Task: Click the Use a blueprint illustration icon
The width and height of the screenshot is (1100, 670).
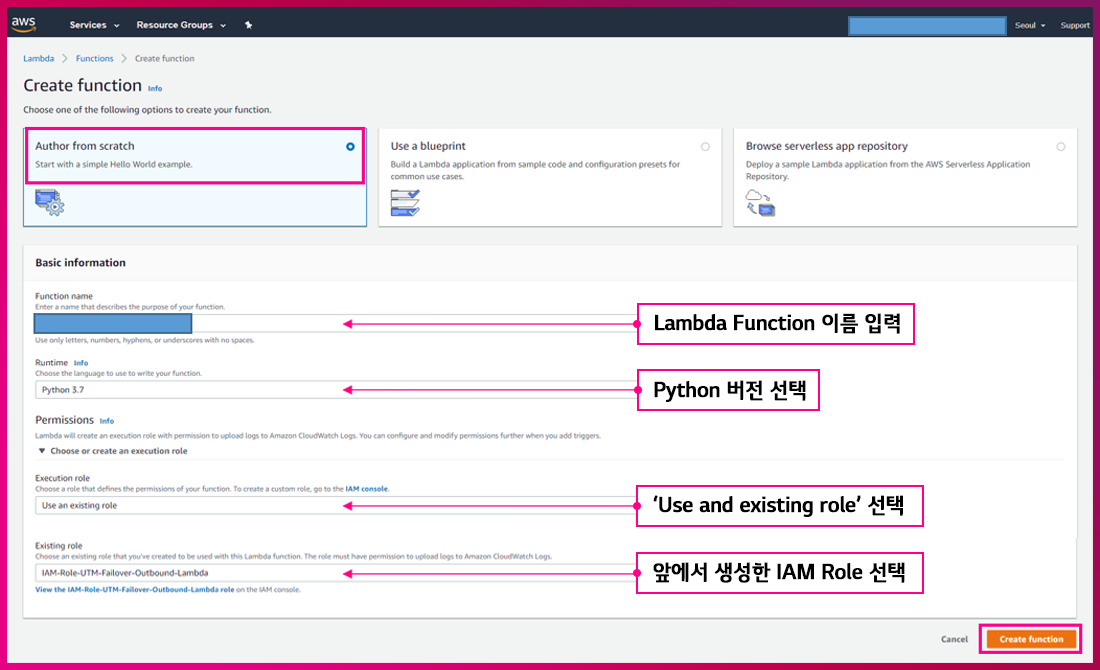Action: pyautogui.click(x=405, y=203)
